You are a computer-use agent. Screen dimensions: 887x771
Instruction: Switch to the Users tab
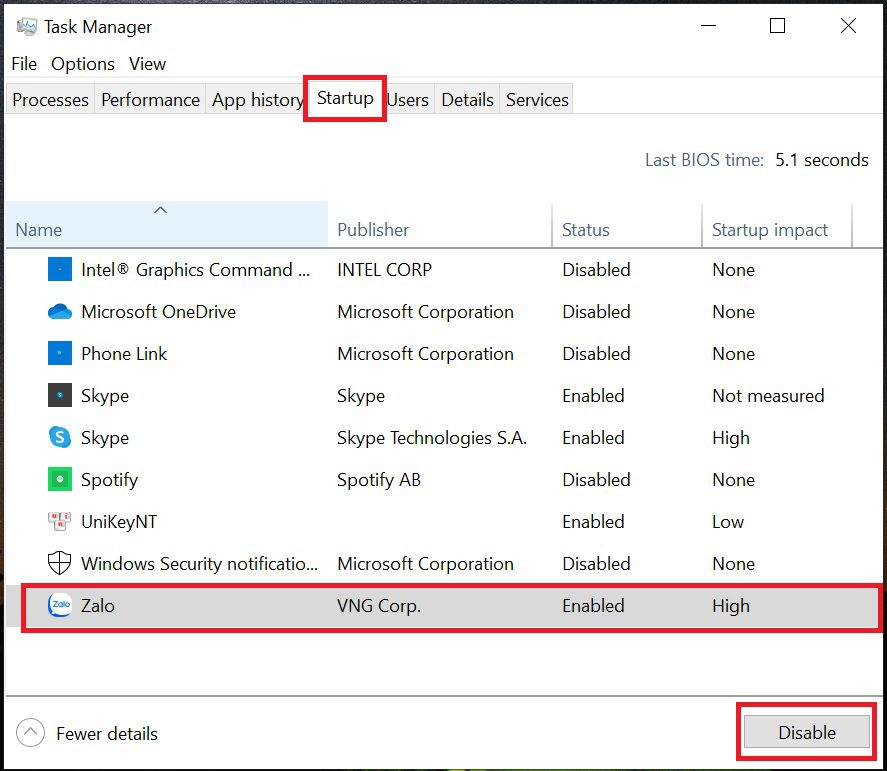click(408, 100)
